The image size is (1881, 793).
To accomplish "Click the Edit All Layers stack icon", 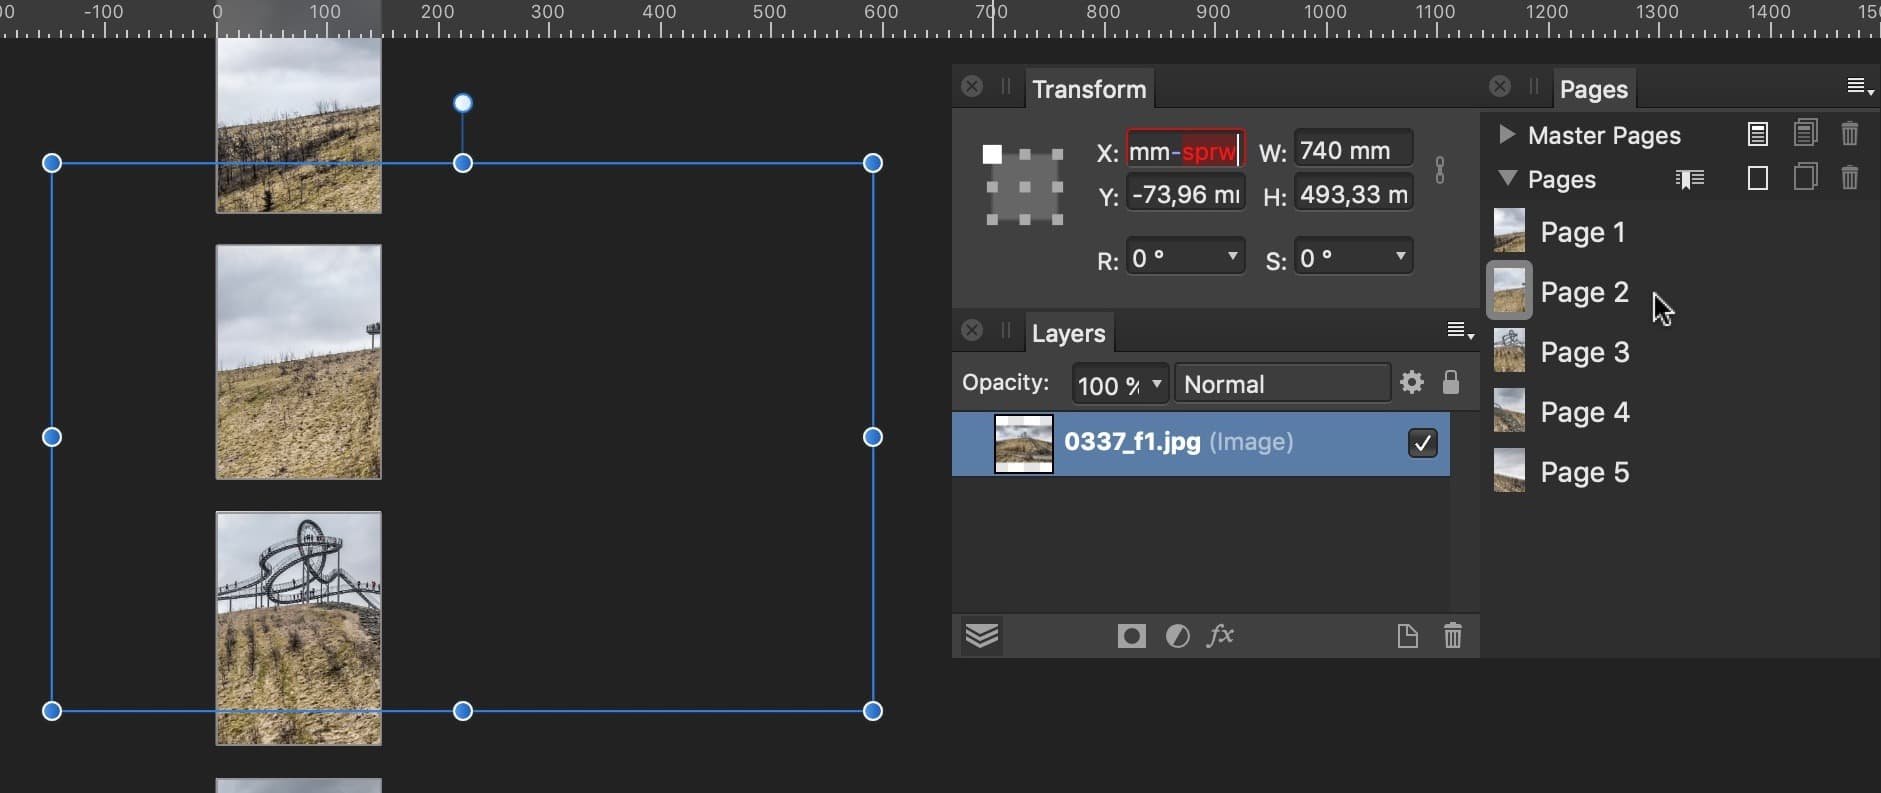I will [x=982, y=636].
